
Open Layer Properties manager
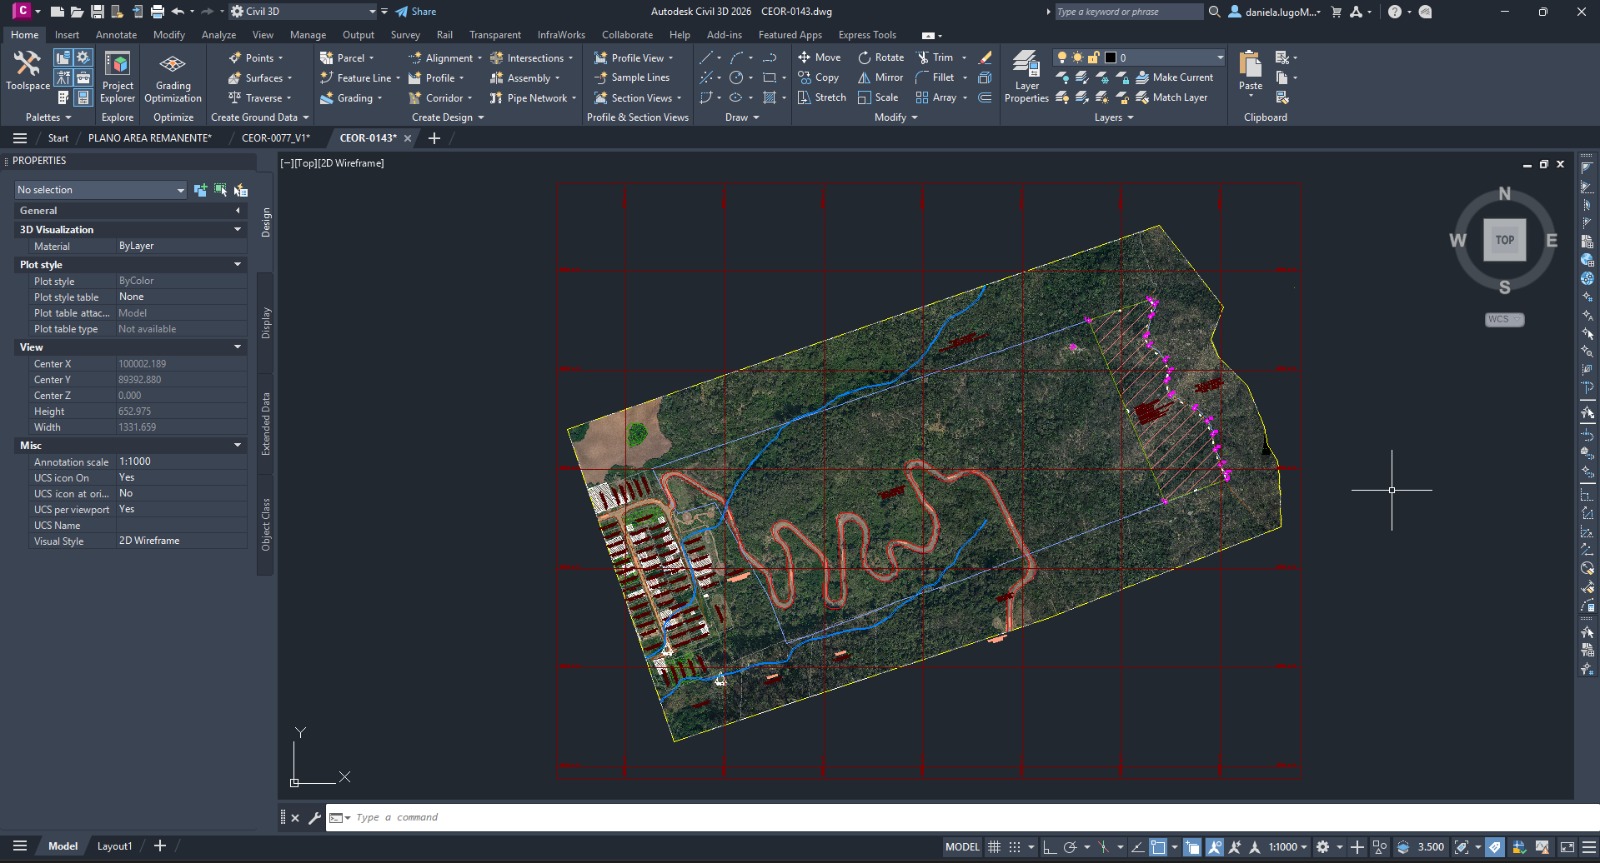pyautogui.click(x=1026, y=76)
